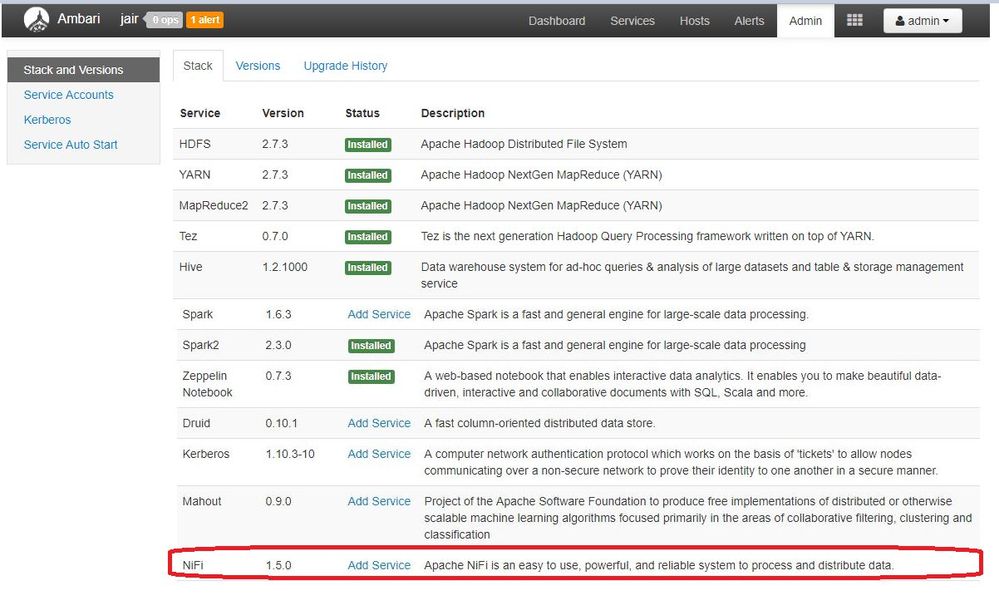The image size is (999, 615).
Task: Click the Druid fast column-oriented description
Action: pyautogui.click(x=540, y=423)
